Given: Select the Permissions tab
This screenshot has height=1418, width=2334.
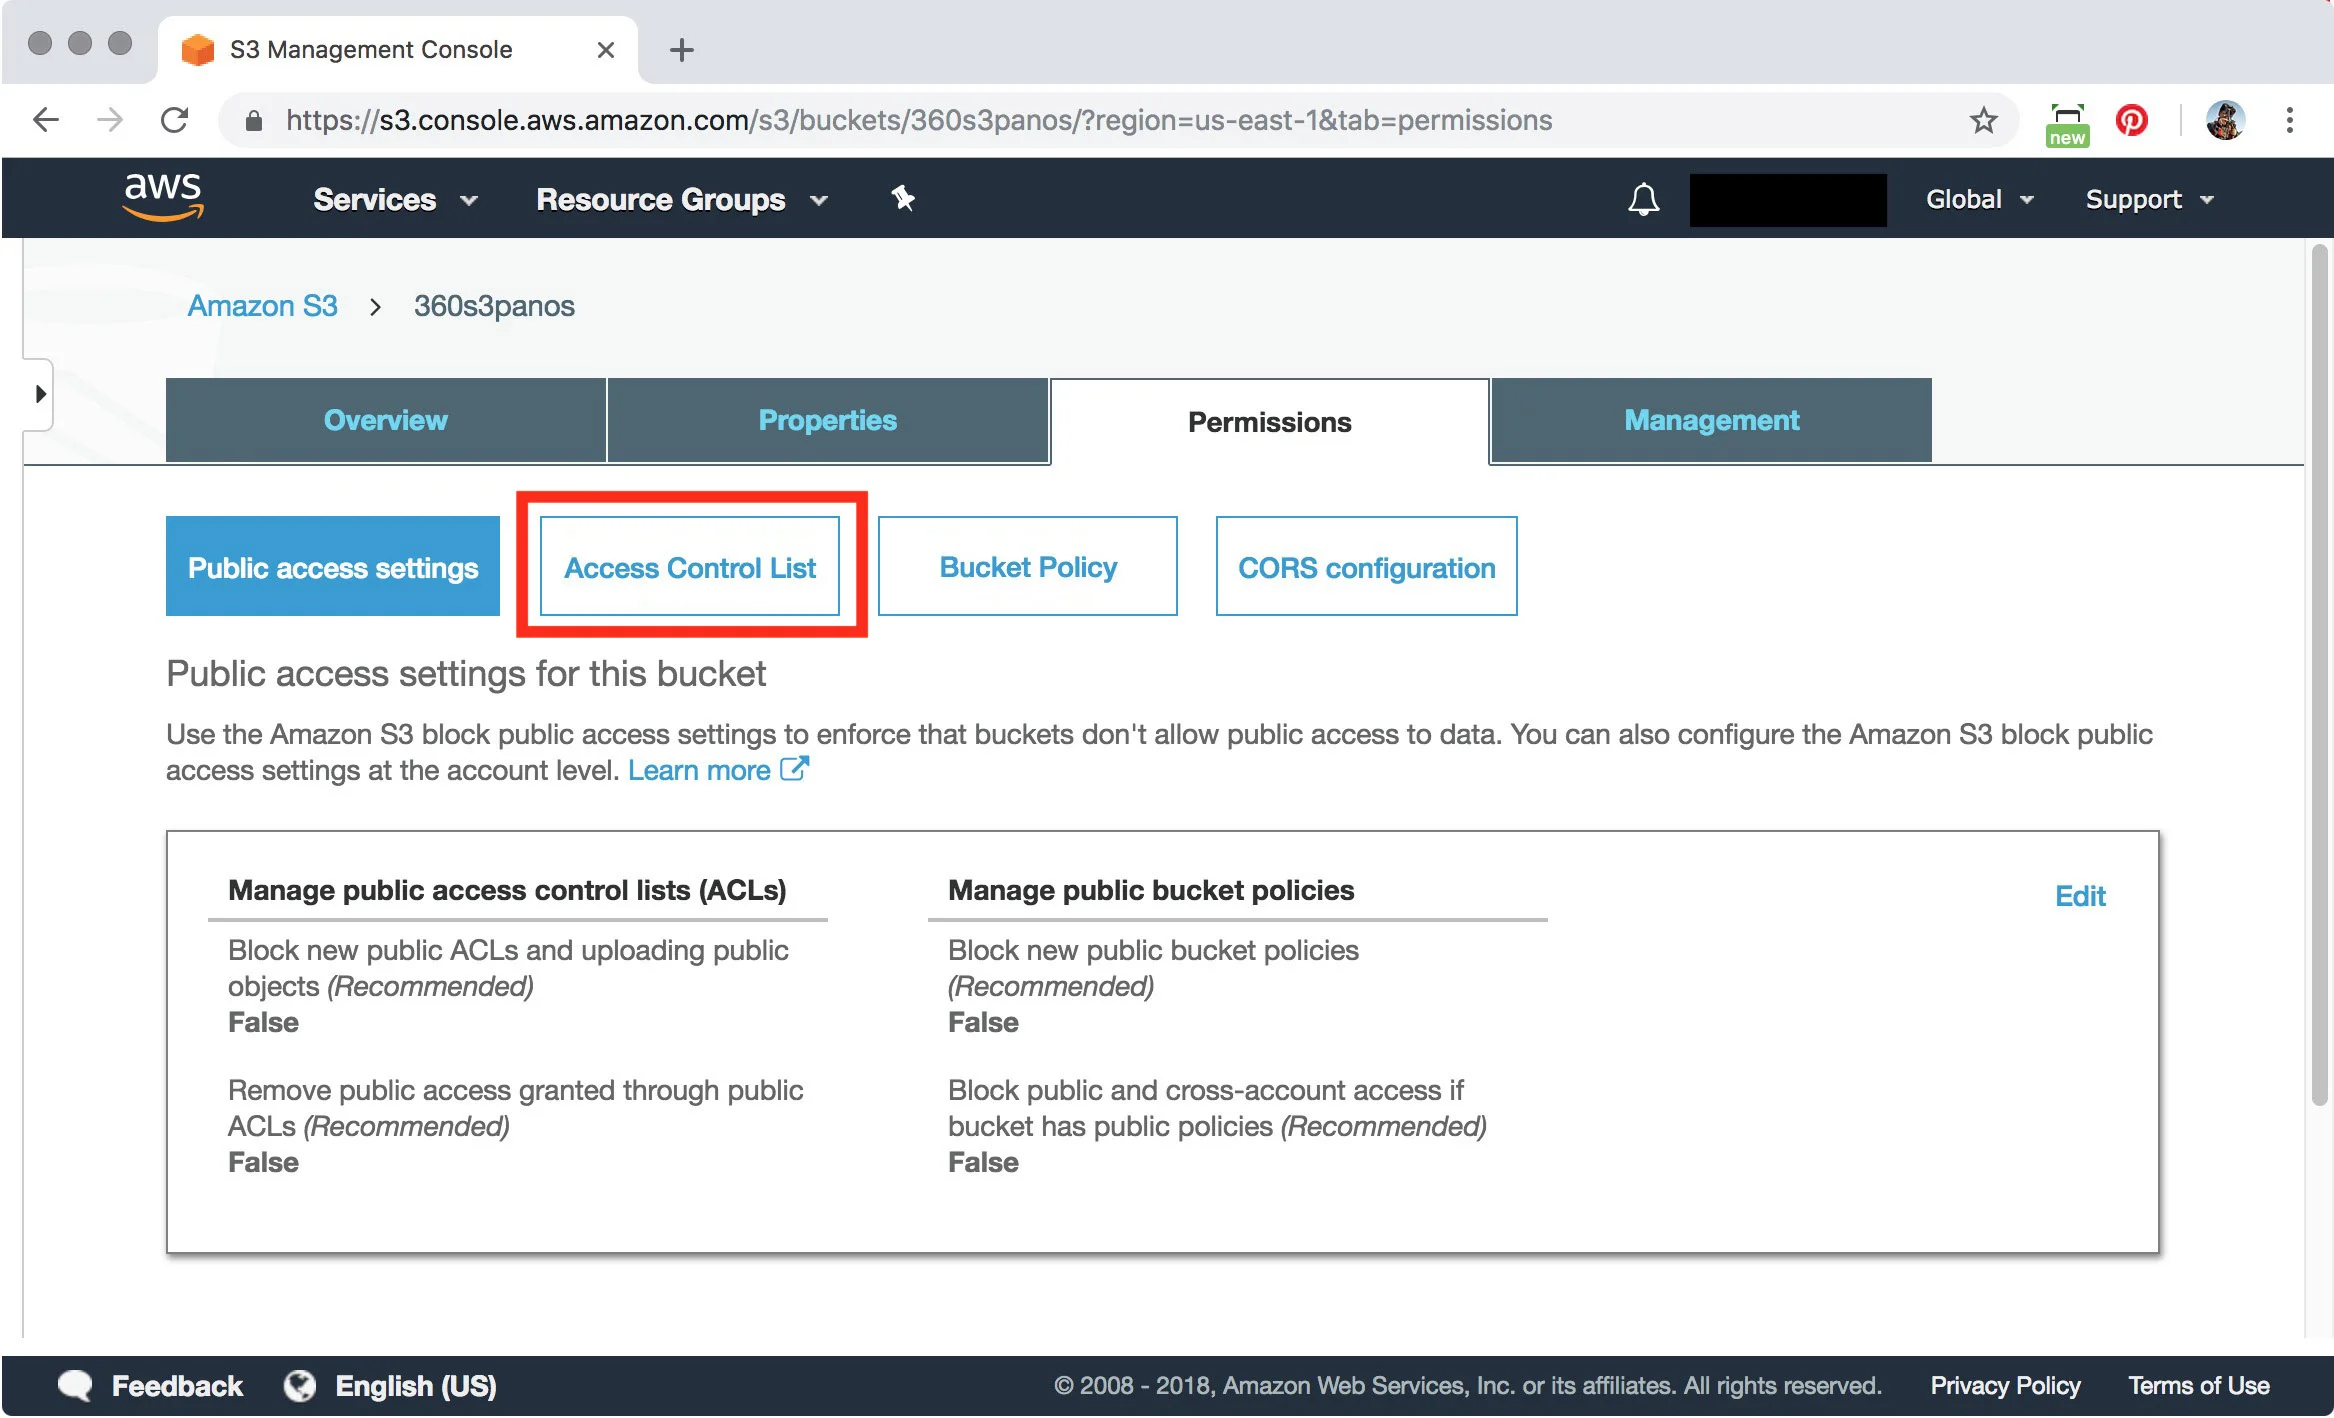Looking at the screenshot, I should 1269,422.
